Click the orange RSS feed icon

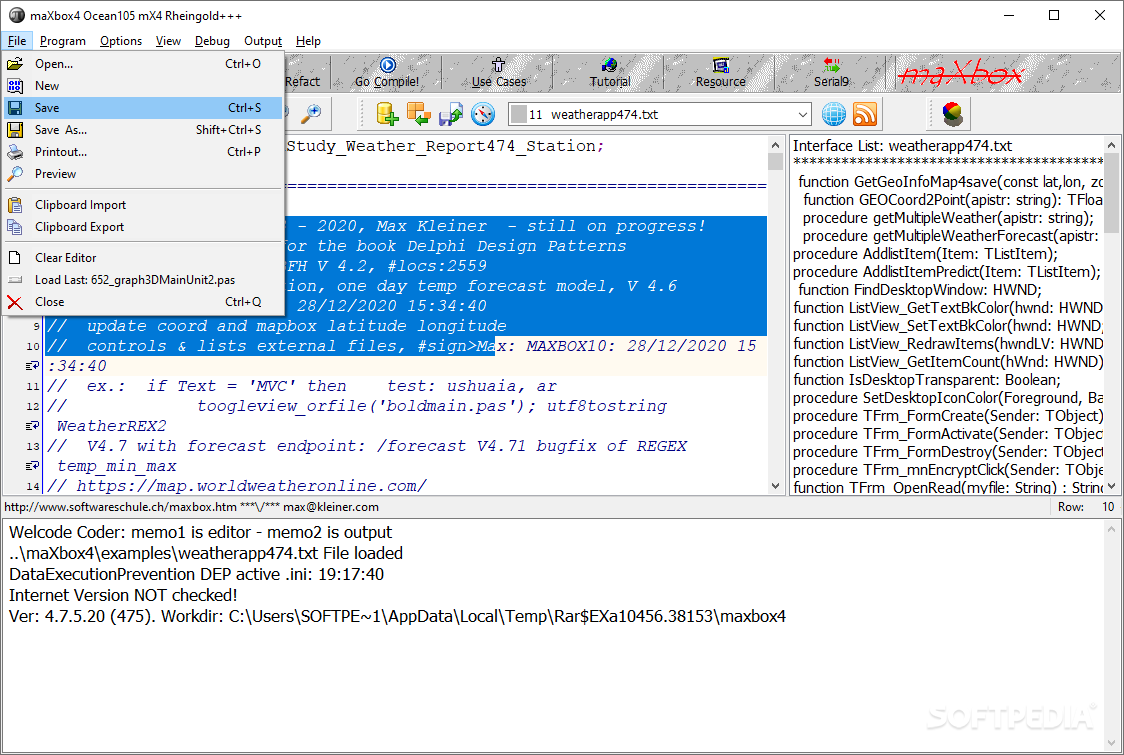coord(865,114)
